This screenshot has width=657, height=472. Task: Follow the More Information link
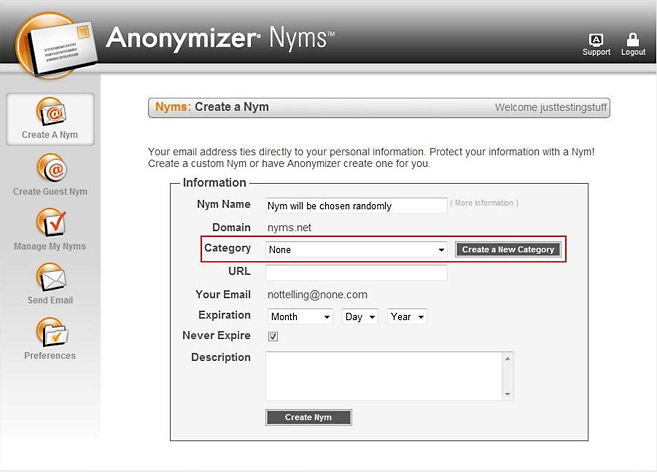point(485,203)
